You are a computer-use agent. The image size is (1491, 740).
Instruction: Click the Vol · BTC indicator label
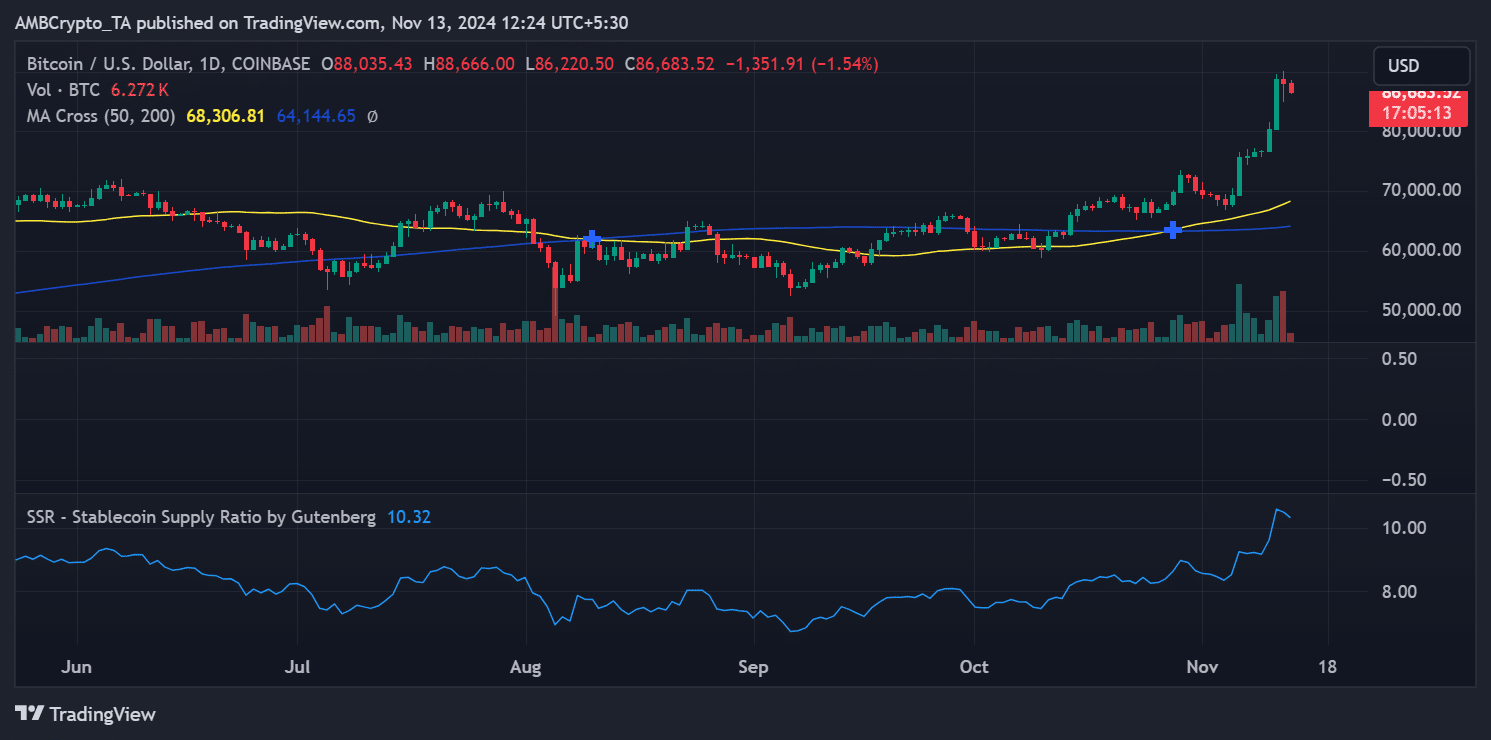pos(63,90)
